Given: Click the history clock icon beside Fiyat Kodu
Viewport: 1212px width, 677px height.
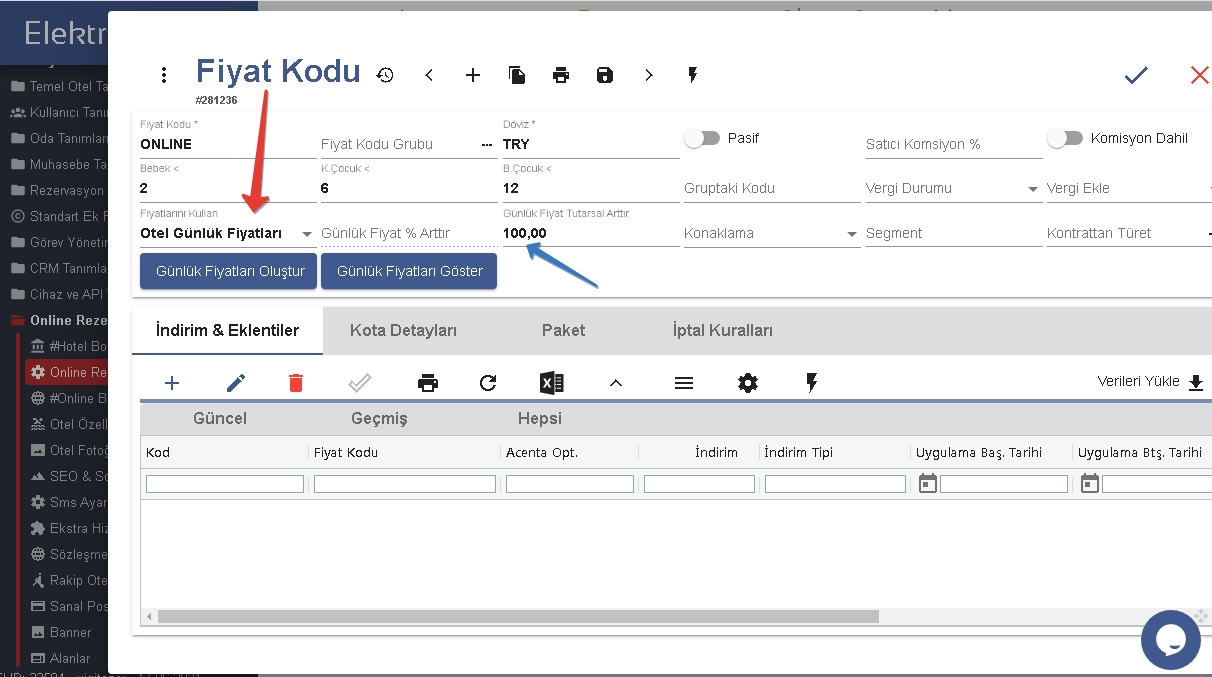Looking at the screenshot, I should coord(385,75).
